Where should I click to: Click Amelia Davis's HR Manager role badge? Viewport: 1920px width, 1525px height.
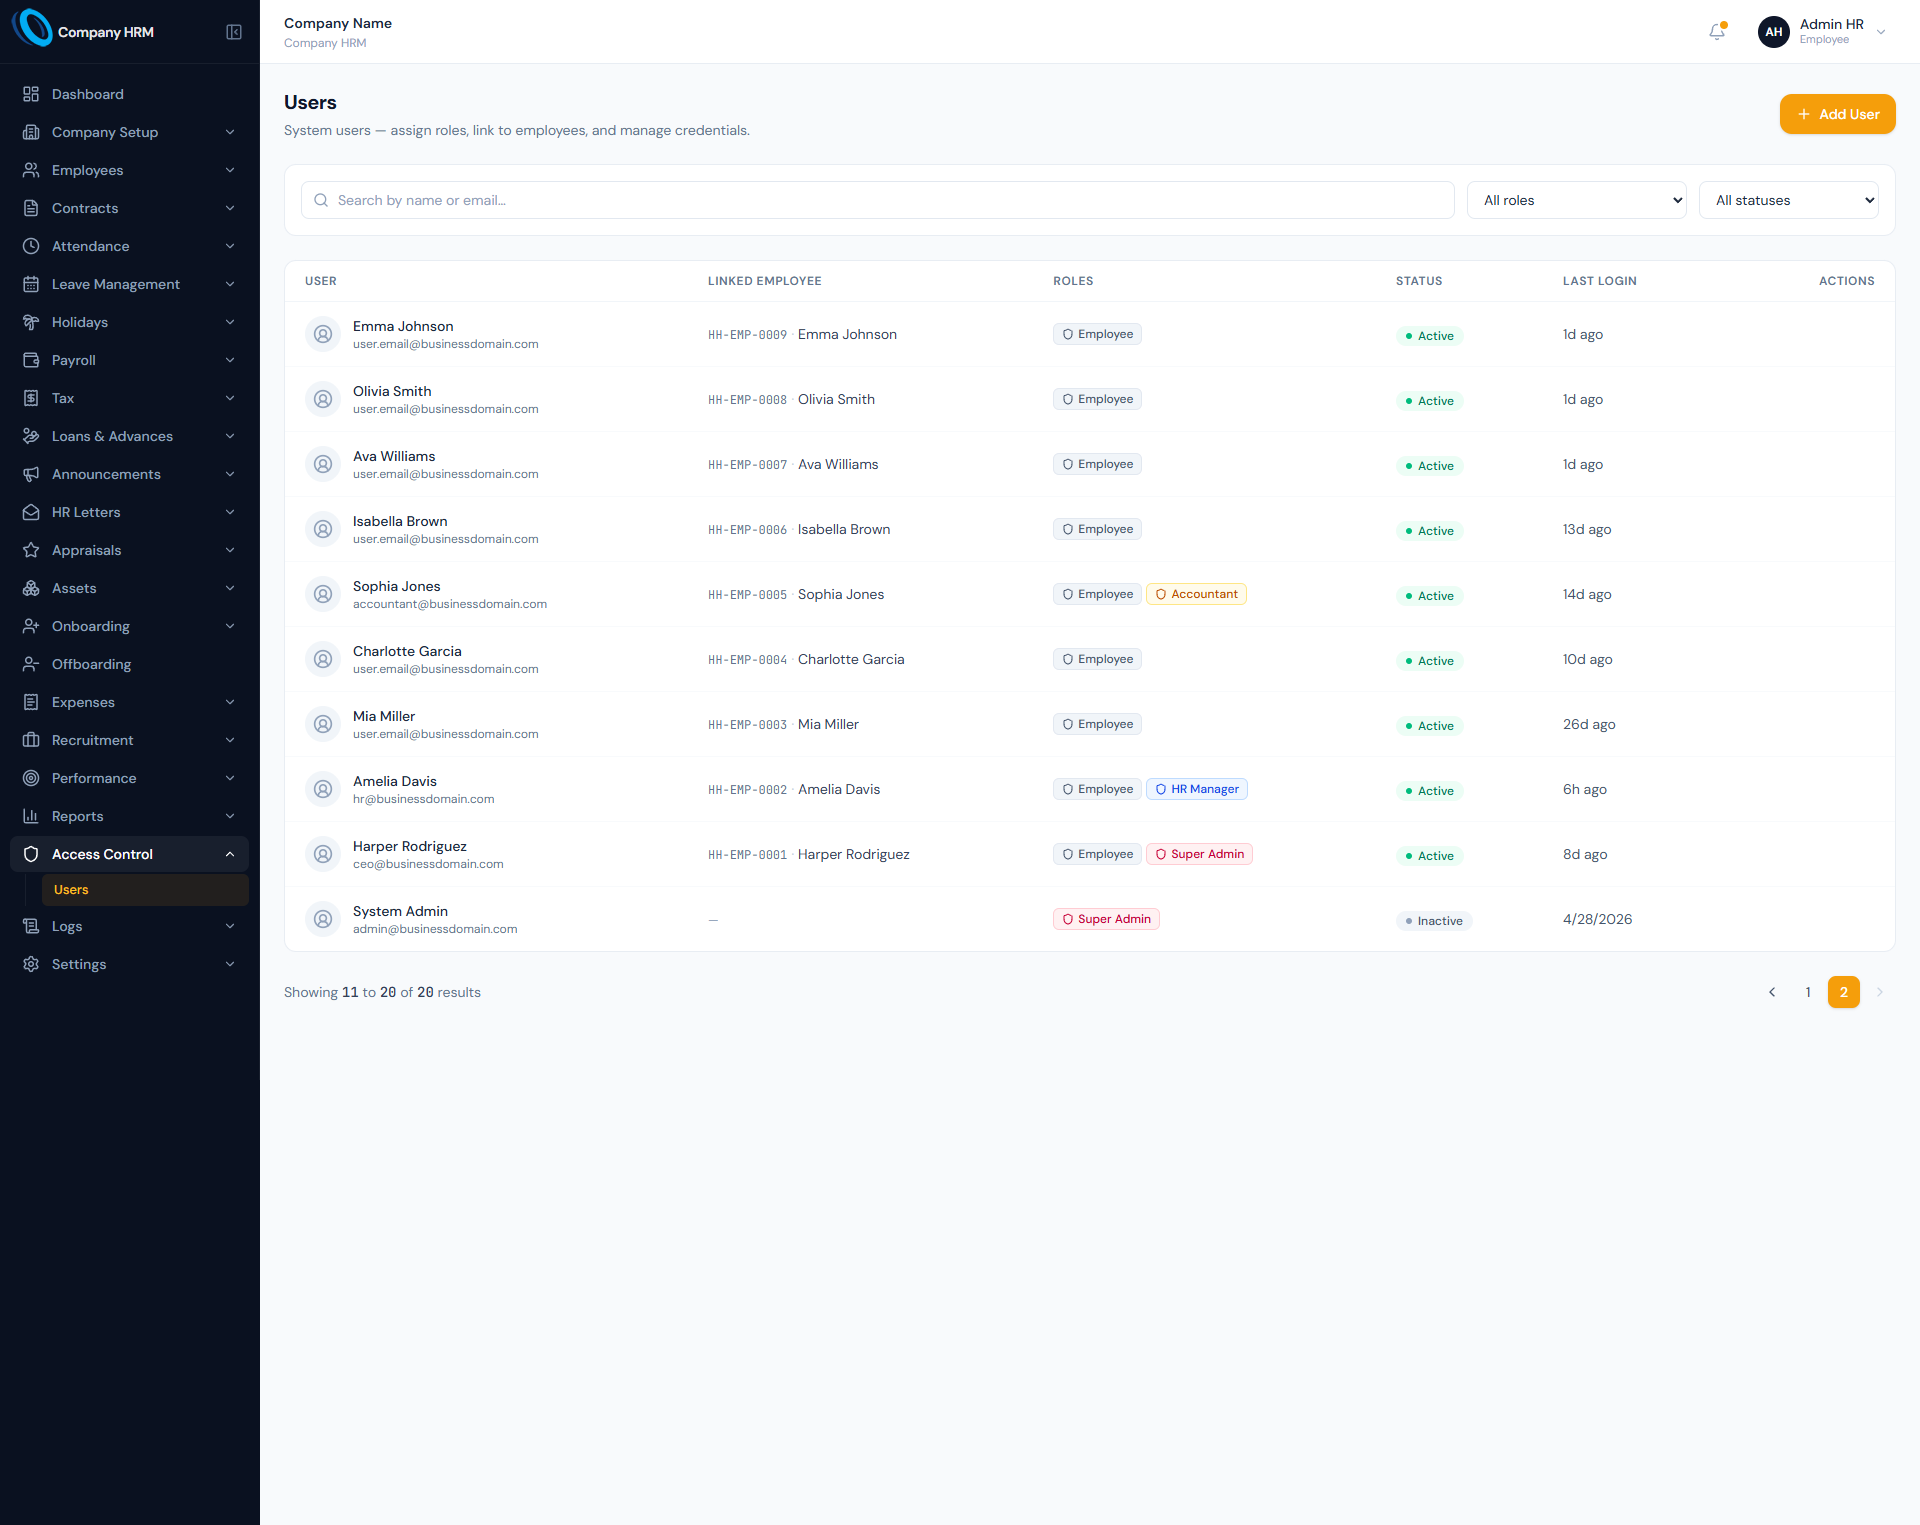1197,789
